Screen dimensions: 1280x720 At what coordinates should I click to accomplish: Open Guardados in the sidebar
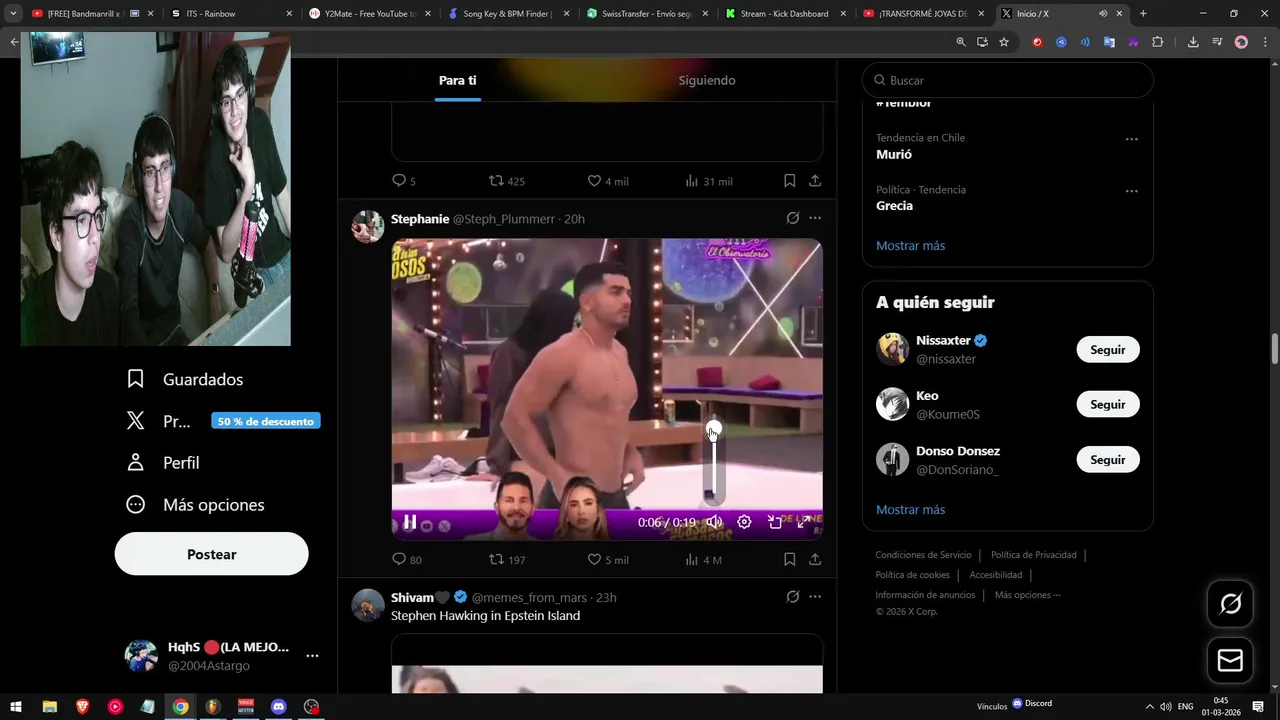click(185, 379)
